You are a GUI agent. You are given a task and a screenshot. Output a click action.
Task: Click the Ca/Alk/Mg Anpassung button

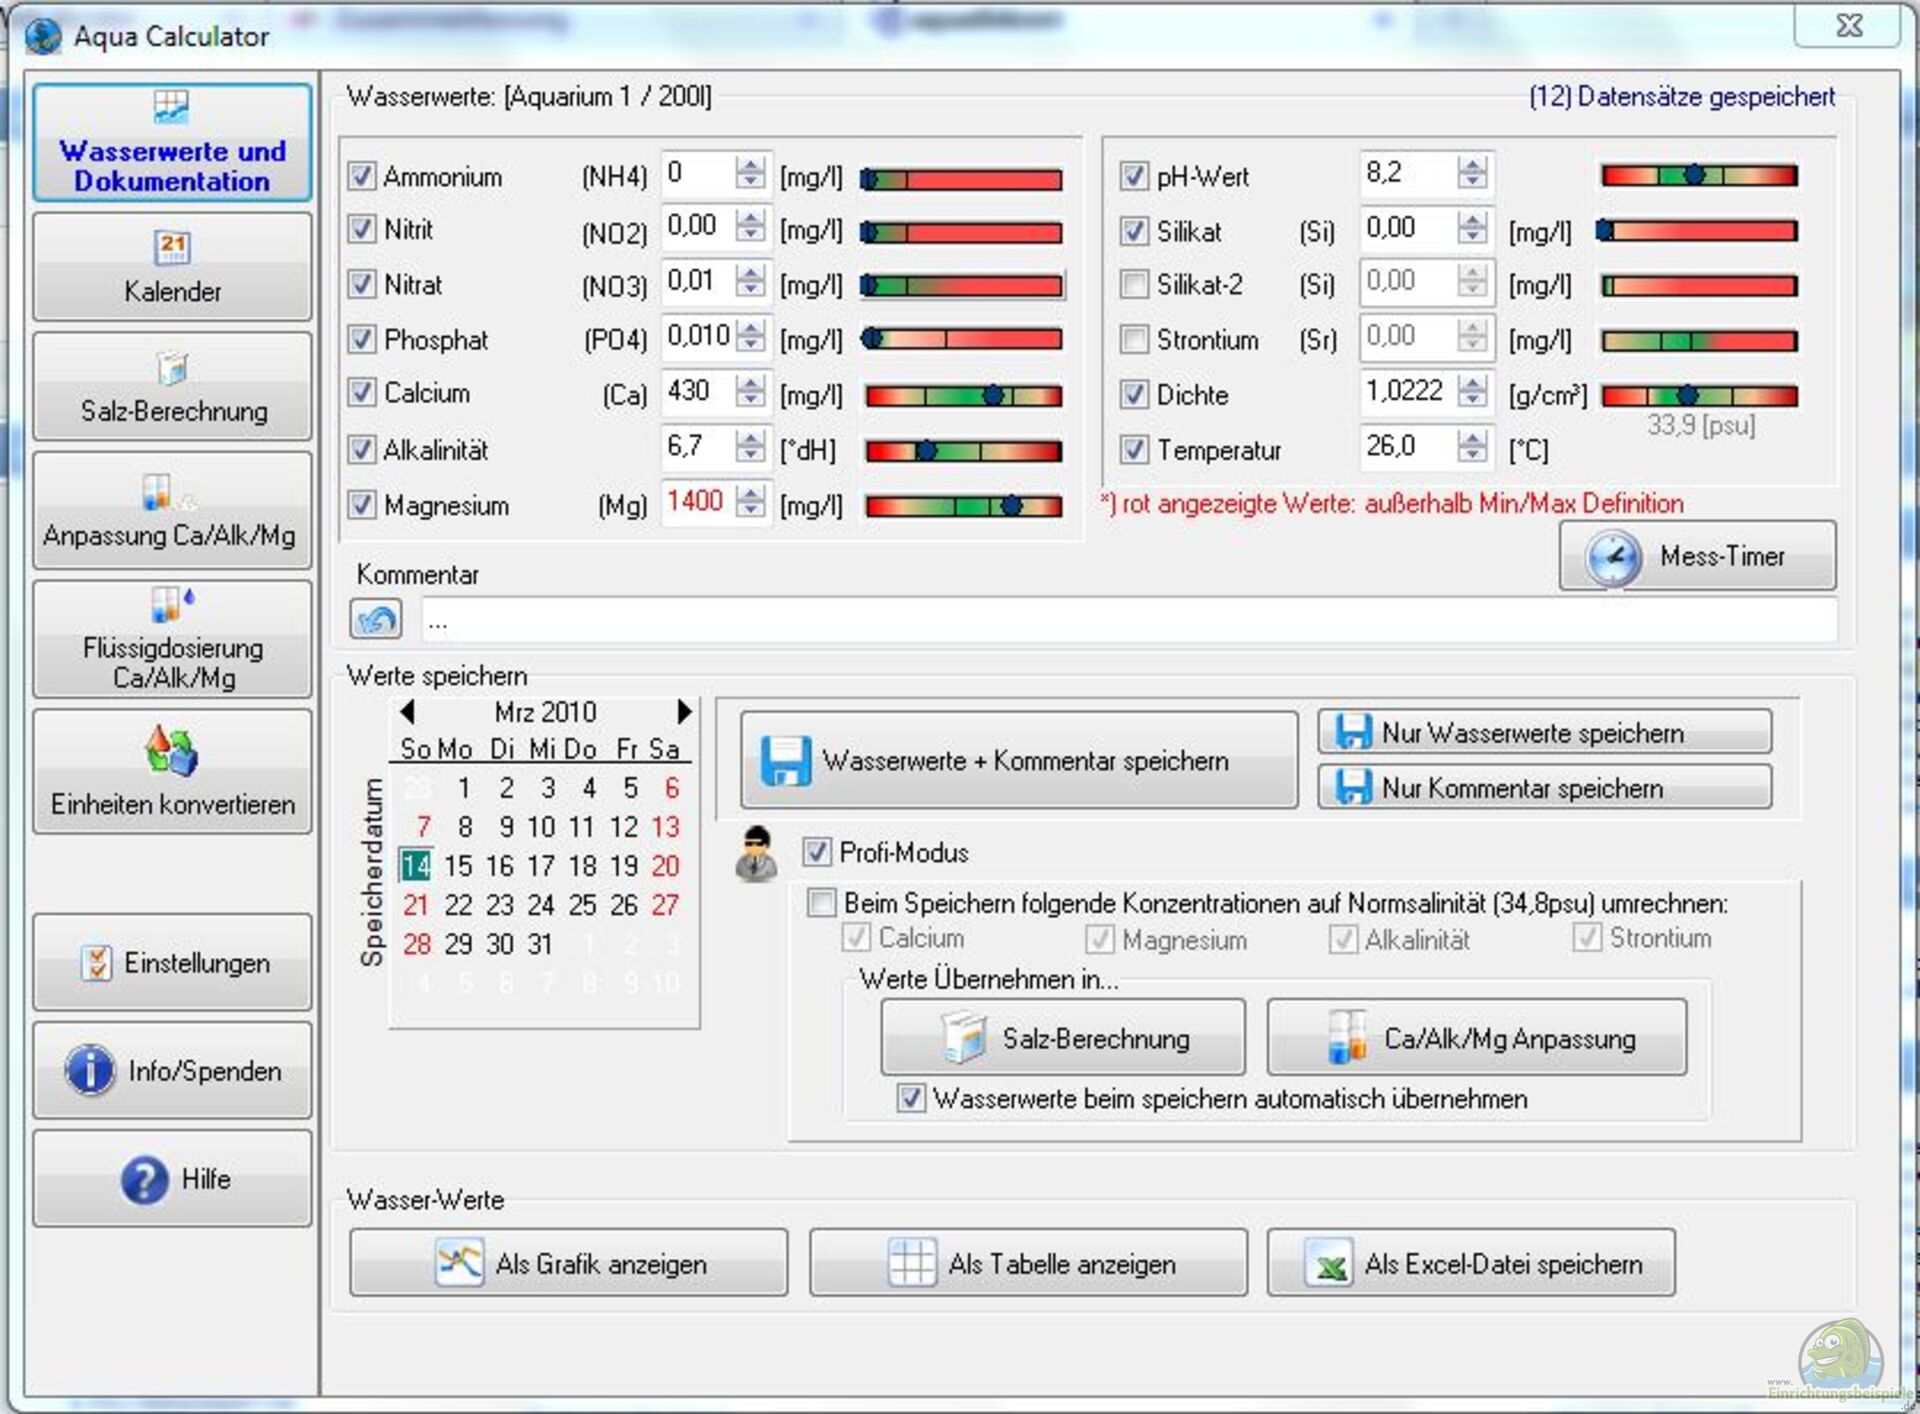coord(1476,1038)
